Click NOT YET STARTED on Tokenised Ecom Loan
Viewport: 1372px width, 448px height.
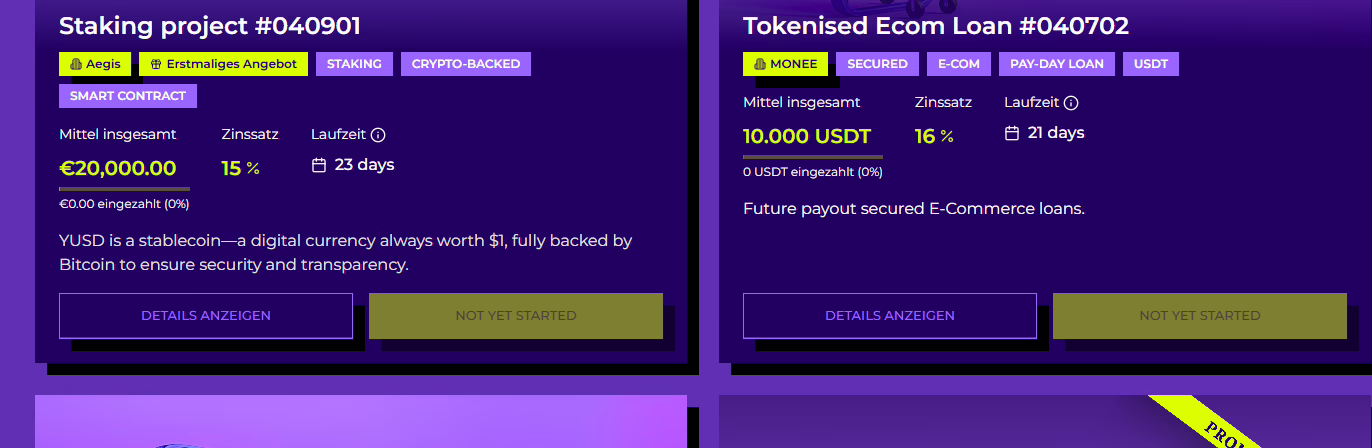pos(1200,316)
